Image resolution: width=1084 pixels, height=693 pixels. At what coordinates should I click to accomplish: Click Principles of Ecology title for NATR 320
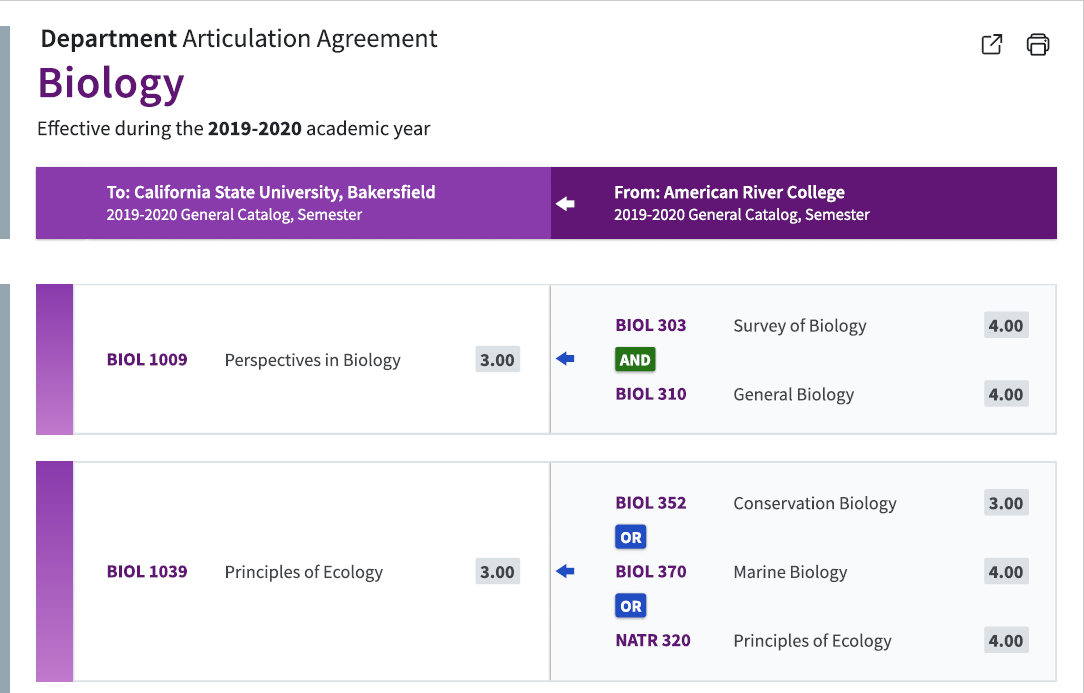coord(812,641)
